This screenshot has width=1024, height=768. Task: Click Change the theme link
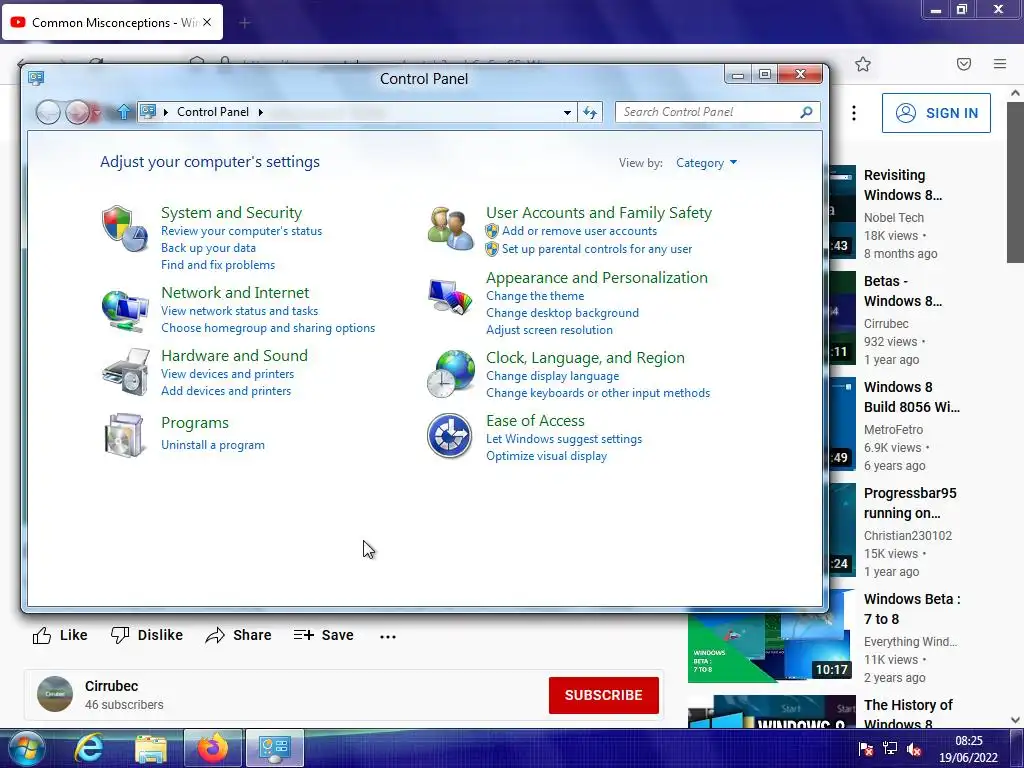click(x=535, y=296)
